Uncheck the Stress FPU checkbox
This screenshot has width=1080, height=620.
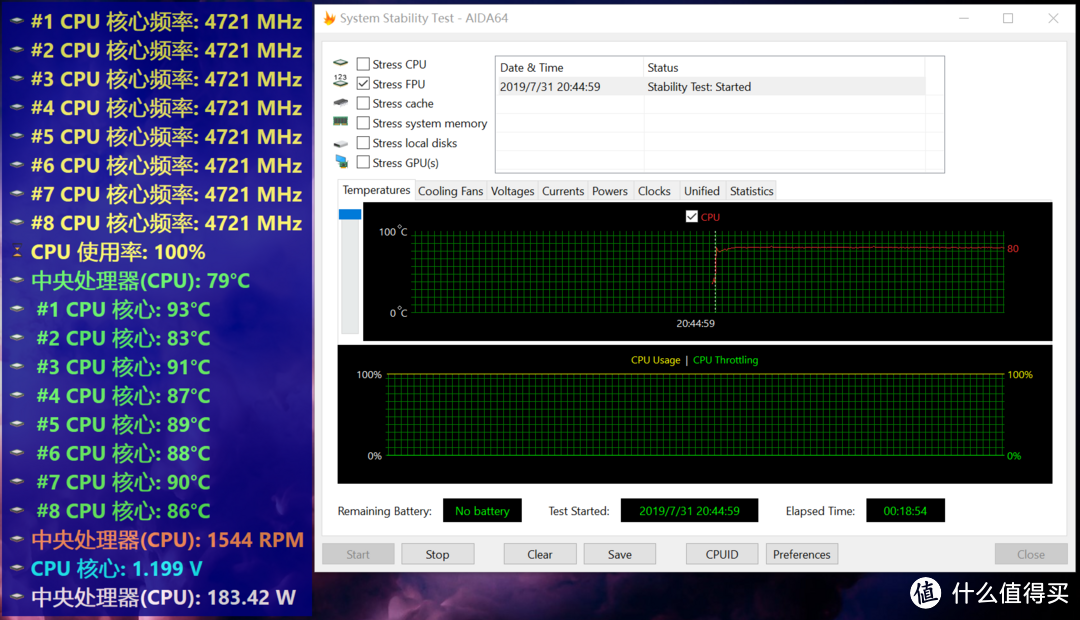click(363, 83)
